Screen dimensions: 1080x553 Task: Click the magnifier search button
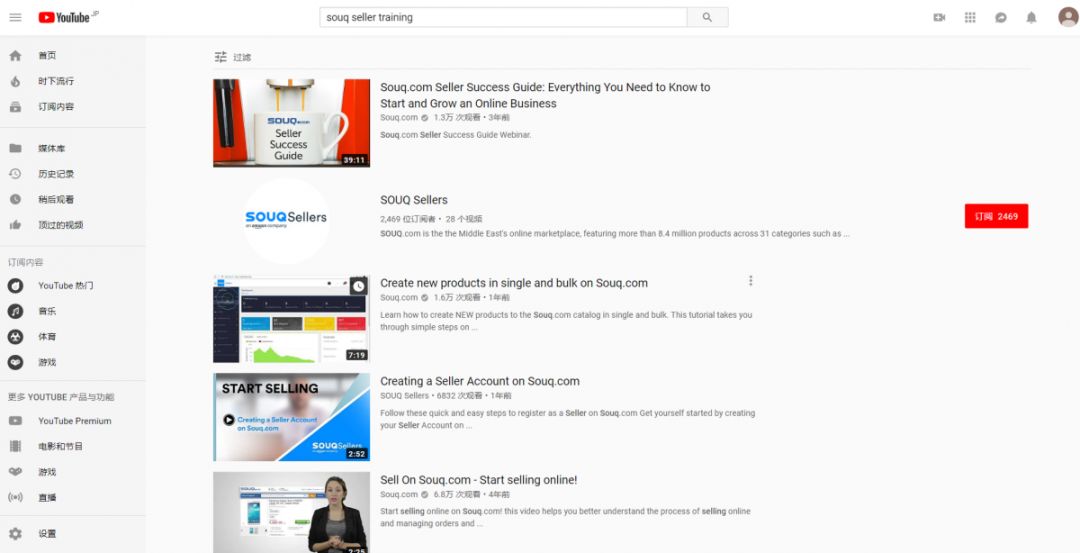(707, 17)
